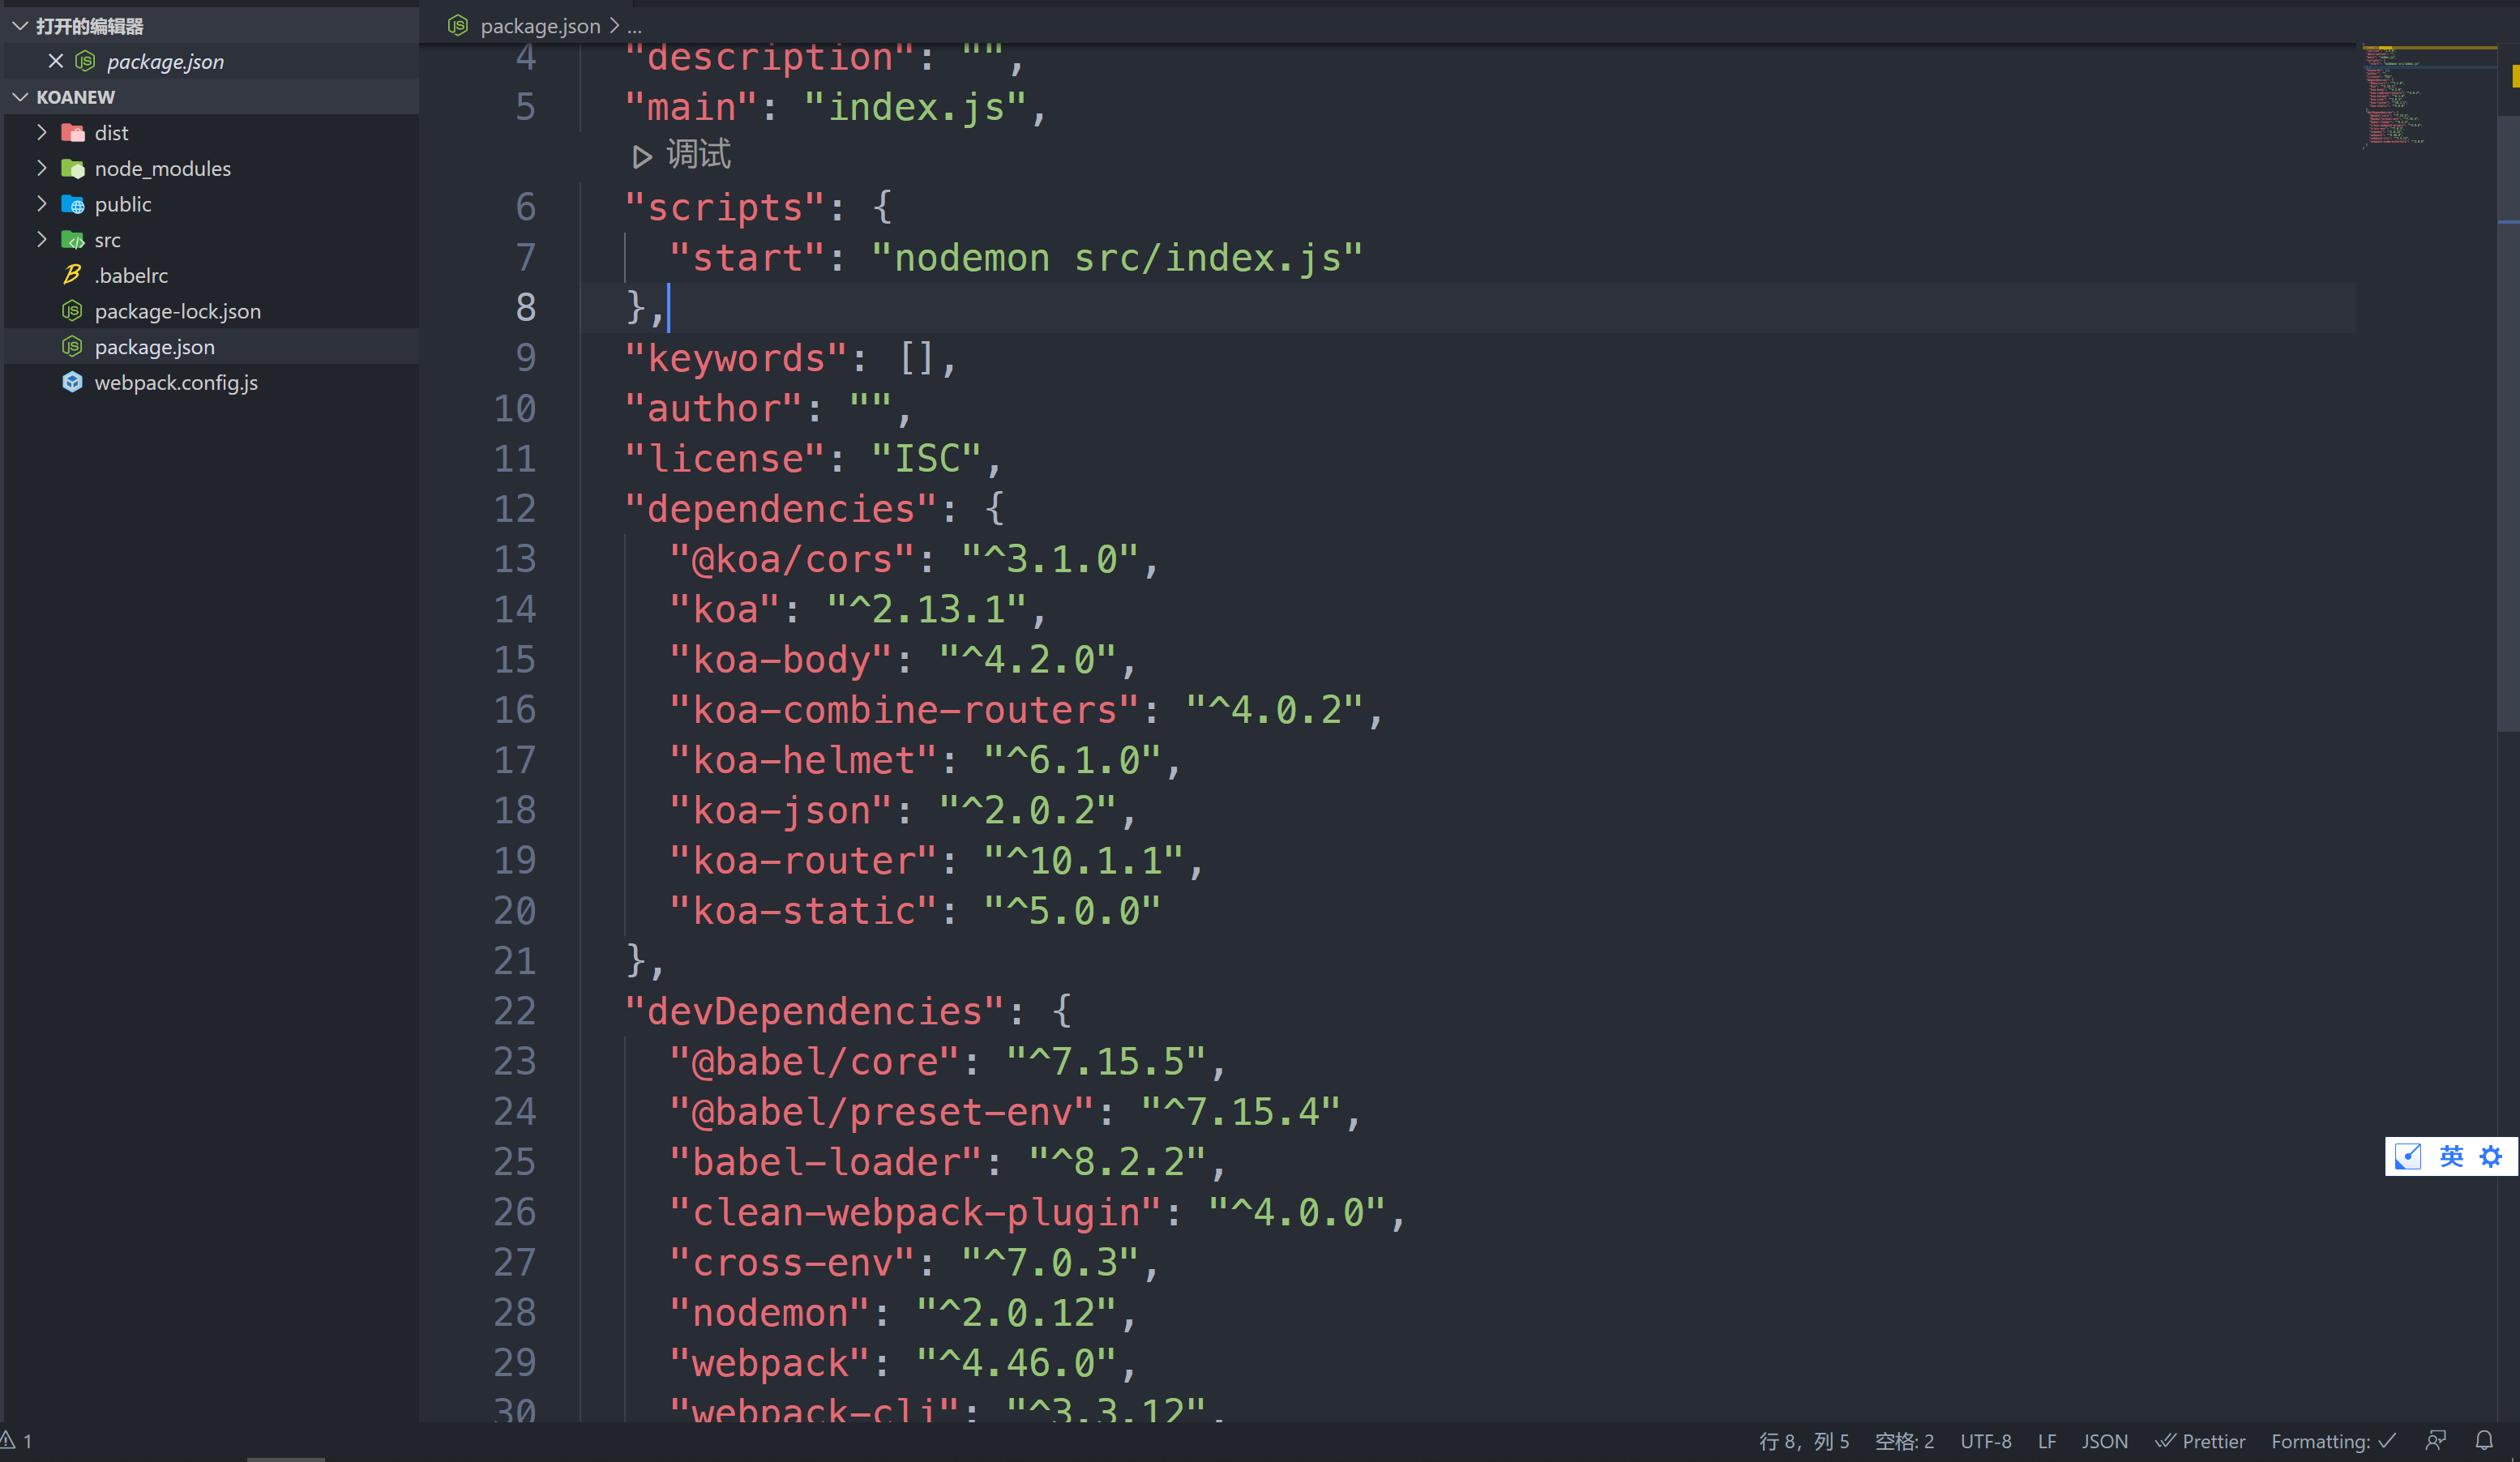Click the "dependencies" key on line 12
This screenshot has width=2520, height=1462.
pos(780,508)
